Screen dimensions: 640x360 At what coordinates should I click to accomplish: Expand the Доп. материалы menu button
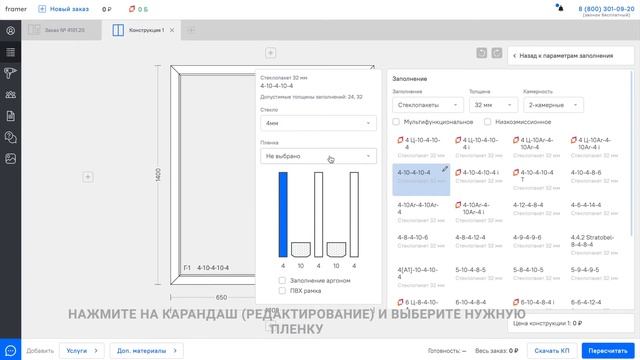click(147, 351)
